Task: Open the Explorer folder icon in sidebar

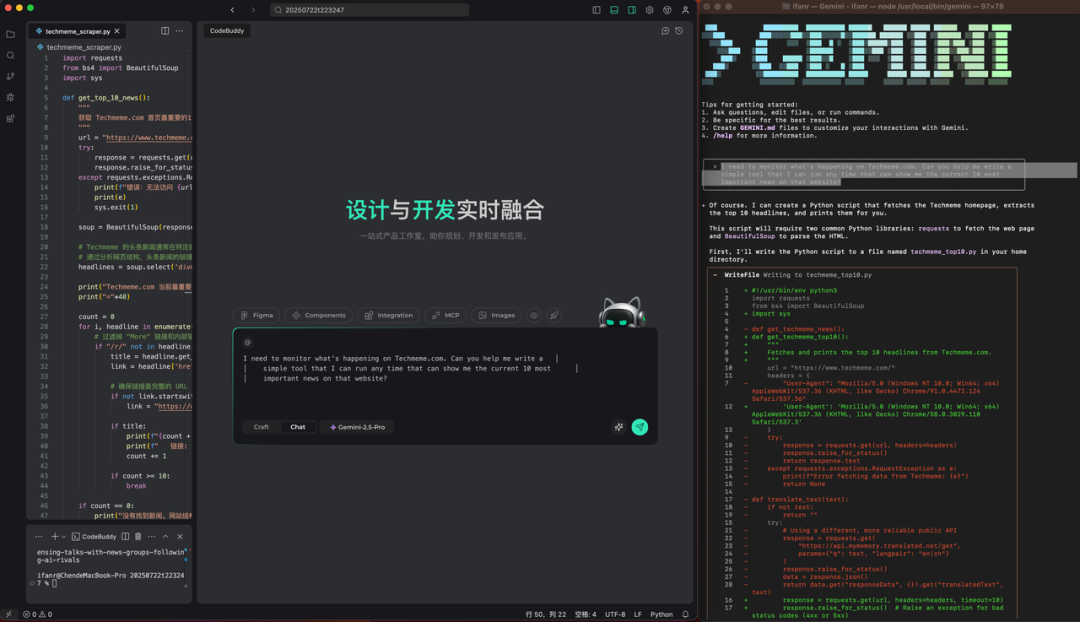Action: (x=10, y=34)
